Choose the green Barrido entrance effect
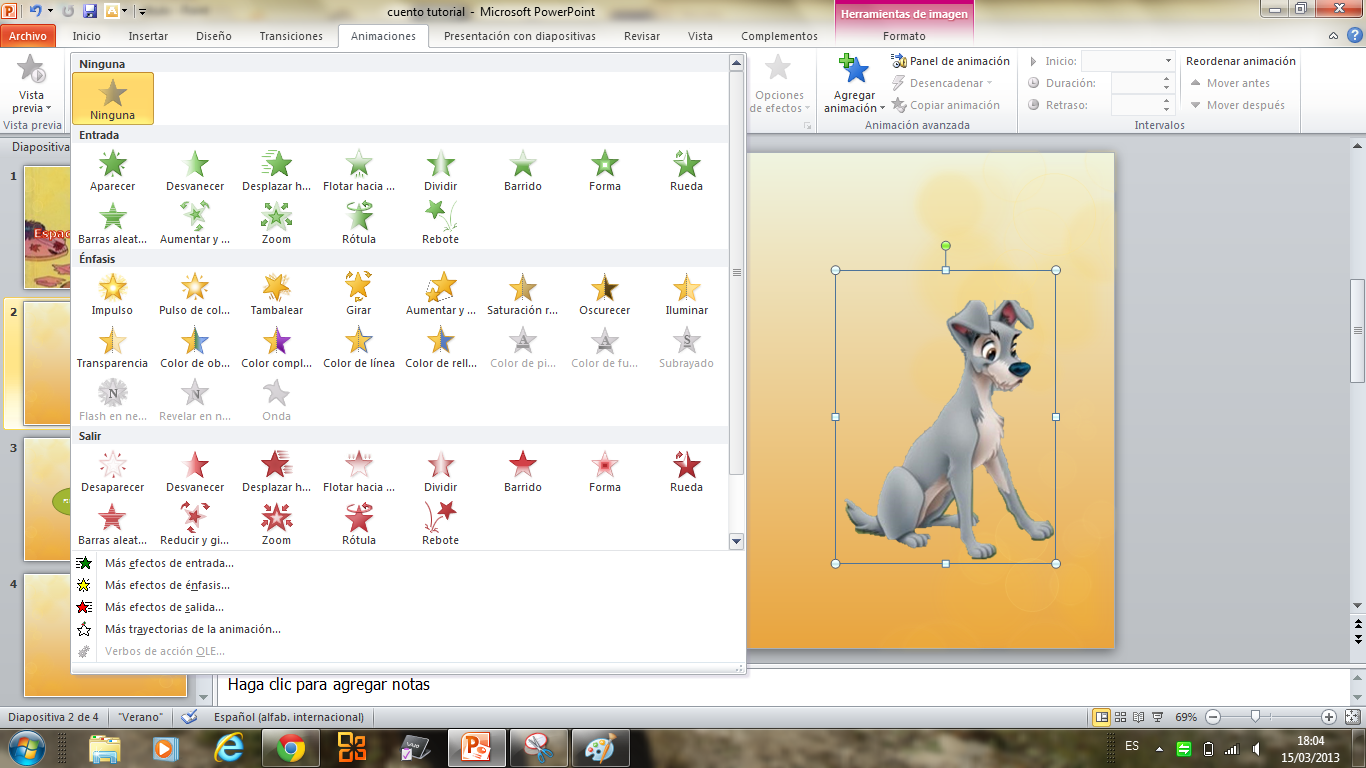 pos(523,170)
